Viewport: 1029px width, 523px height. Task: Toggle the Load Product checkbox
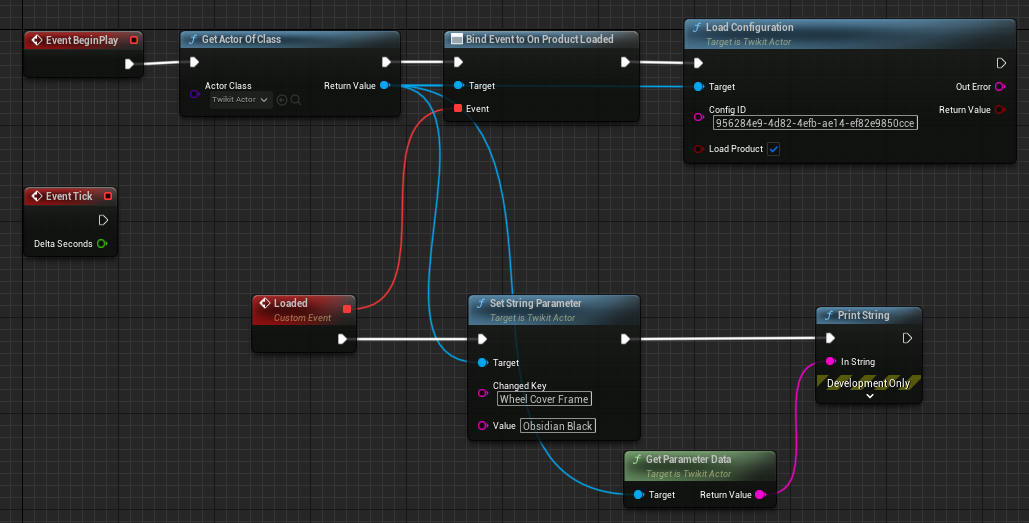(773, 149)
